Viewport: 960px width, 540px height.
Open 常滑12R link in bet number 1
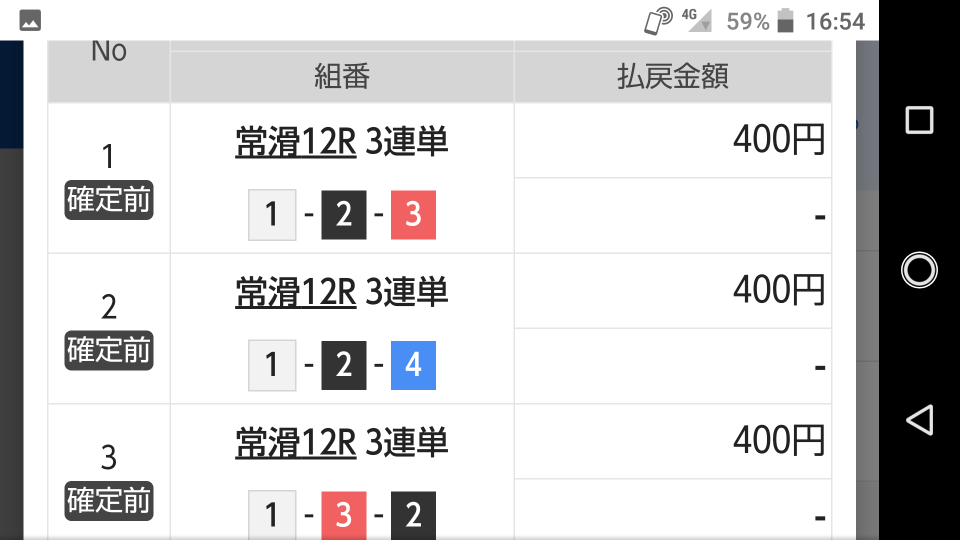296,142
